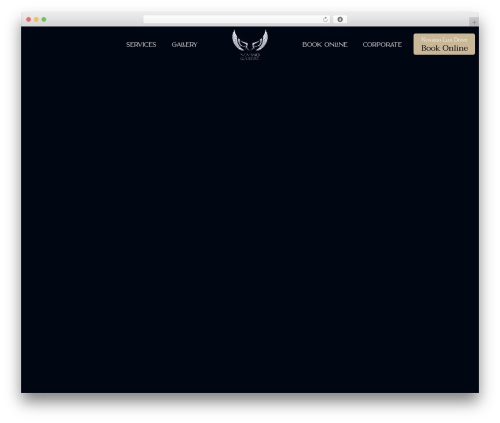Maximize the window with green button

pyautogui.click(x=44, y=19)
